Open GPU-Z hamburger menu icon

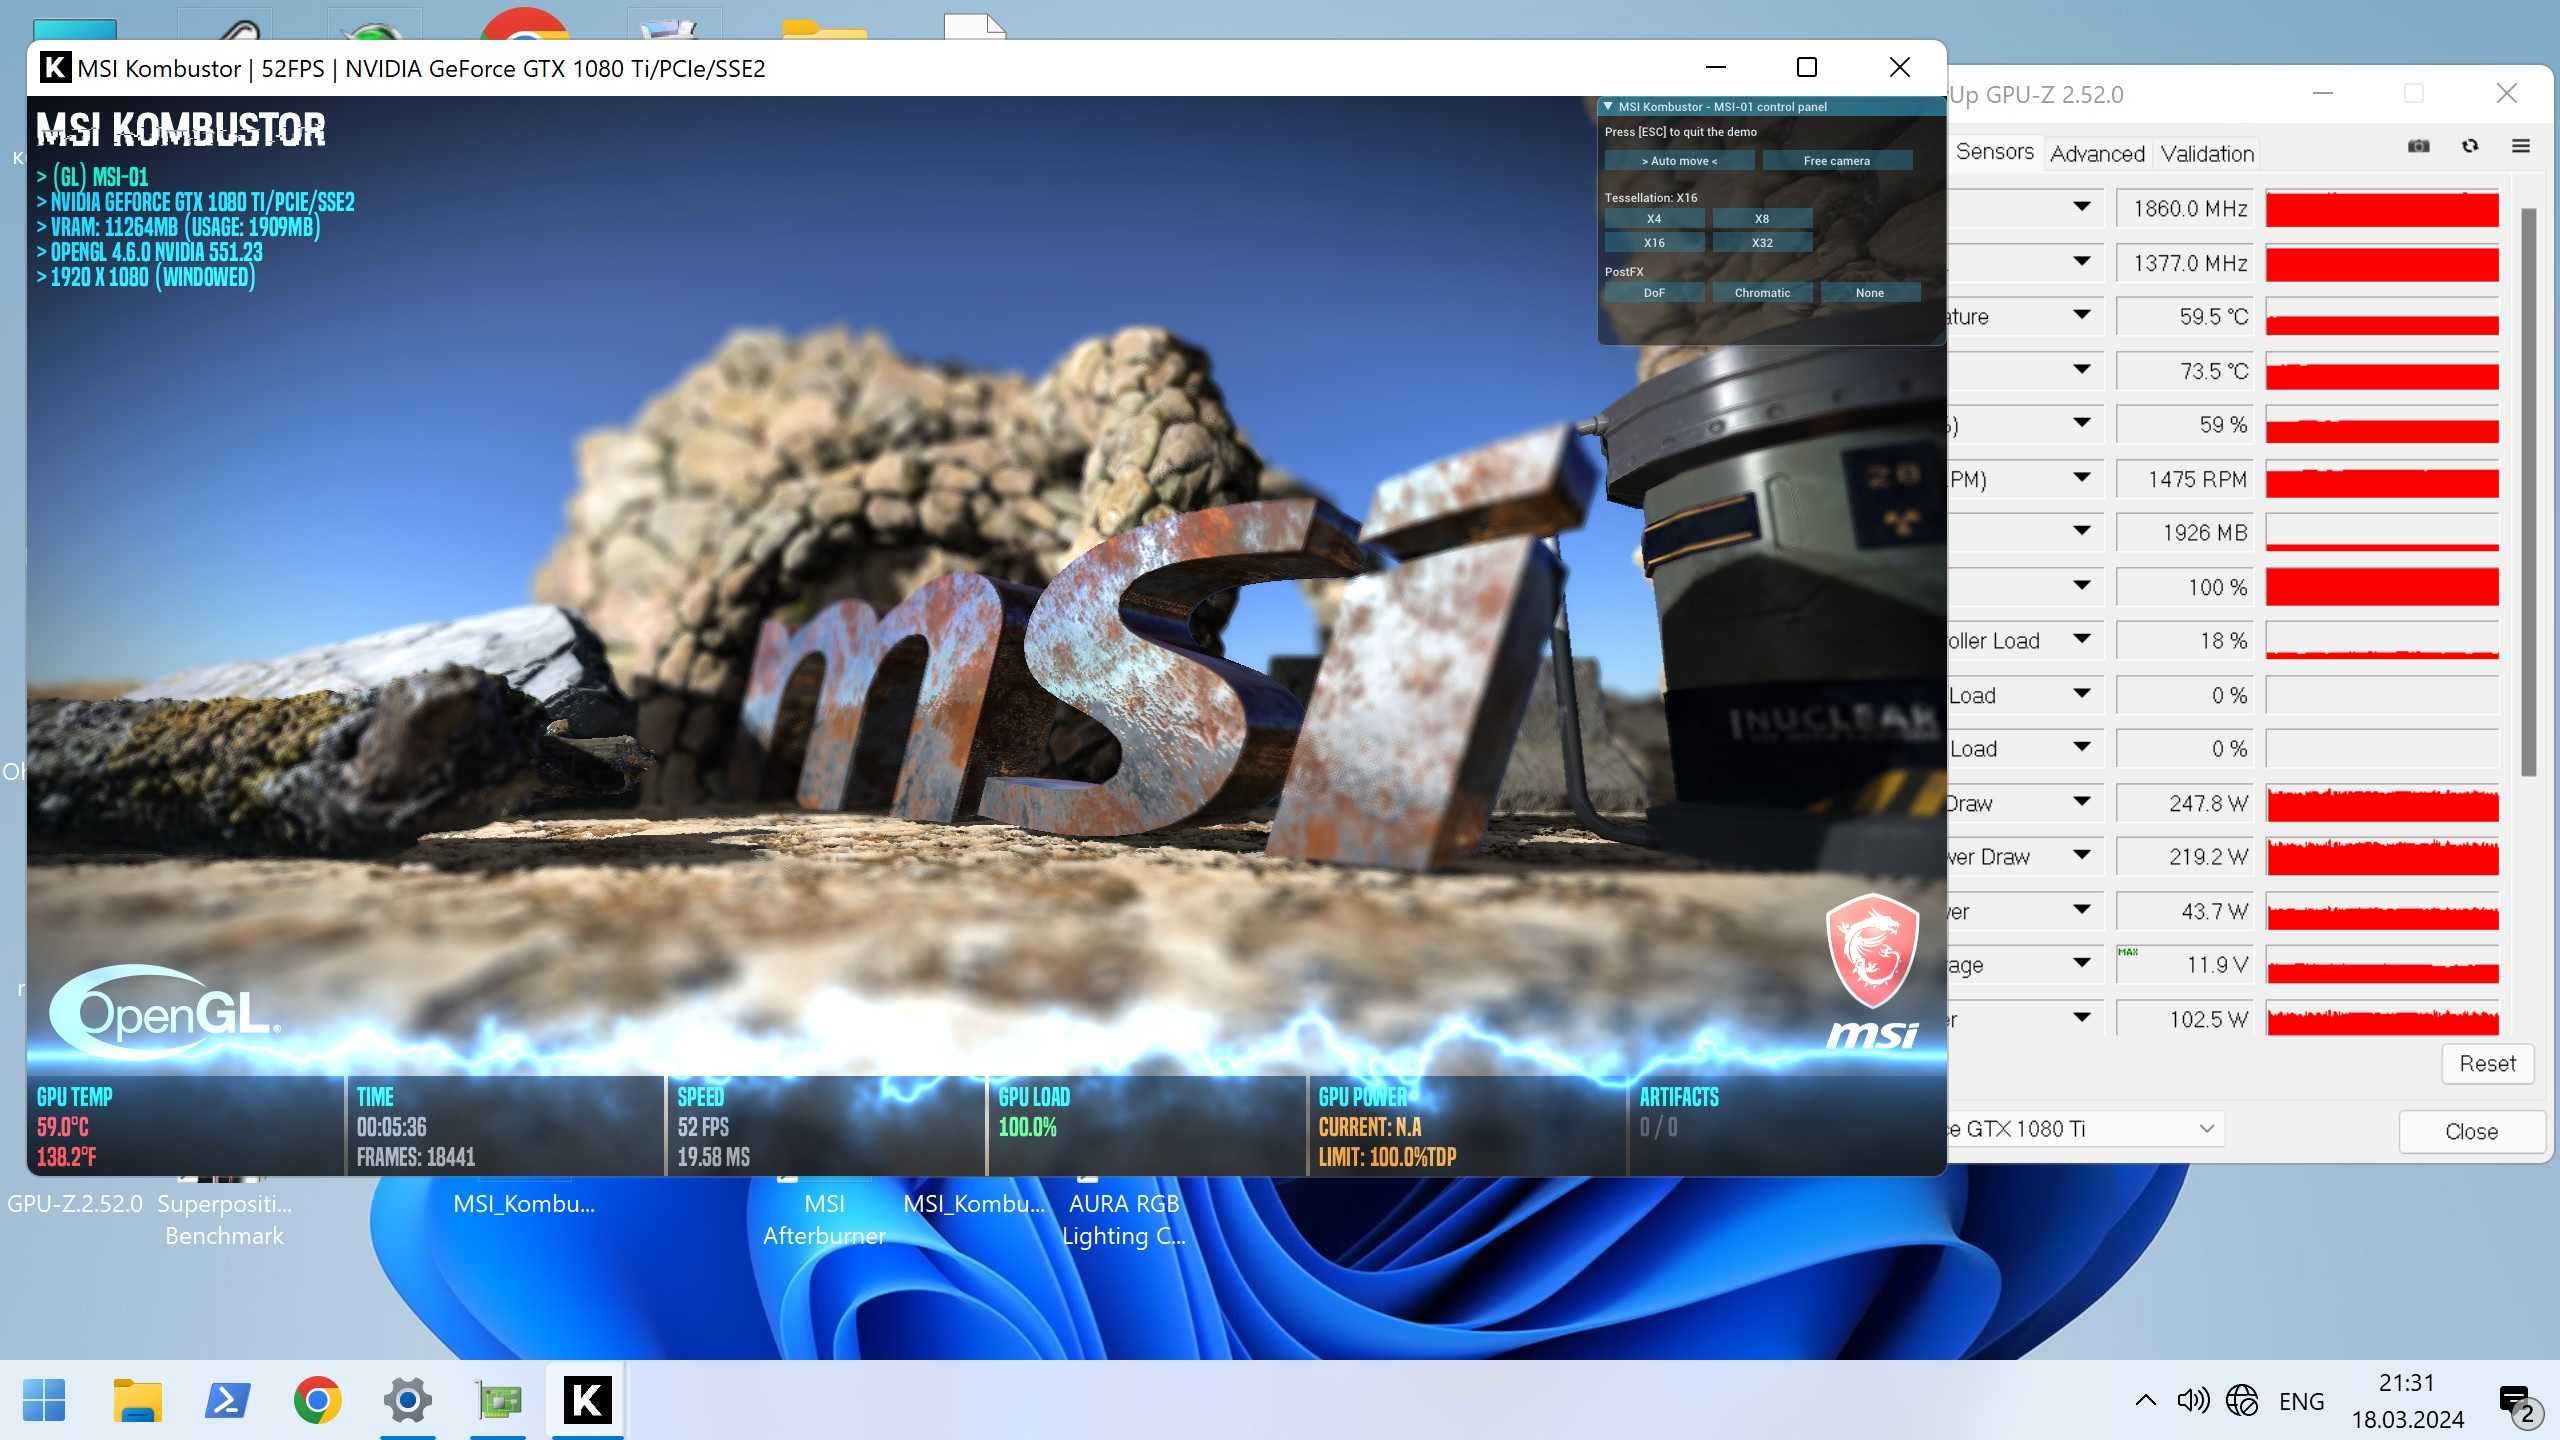(x=2521, y=147)
